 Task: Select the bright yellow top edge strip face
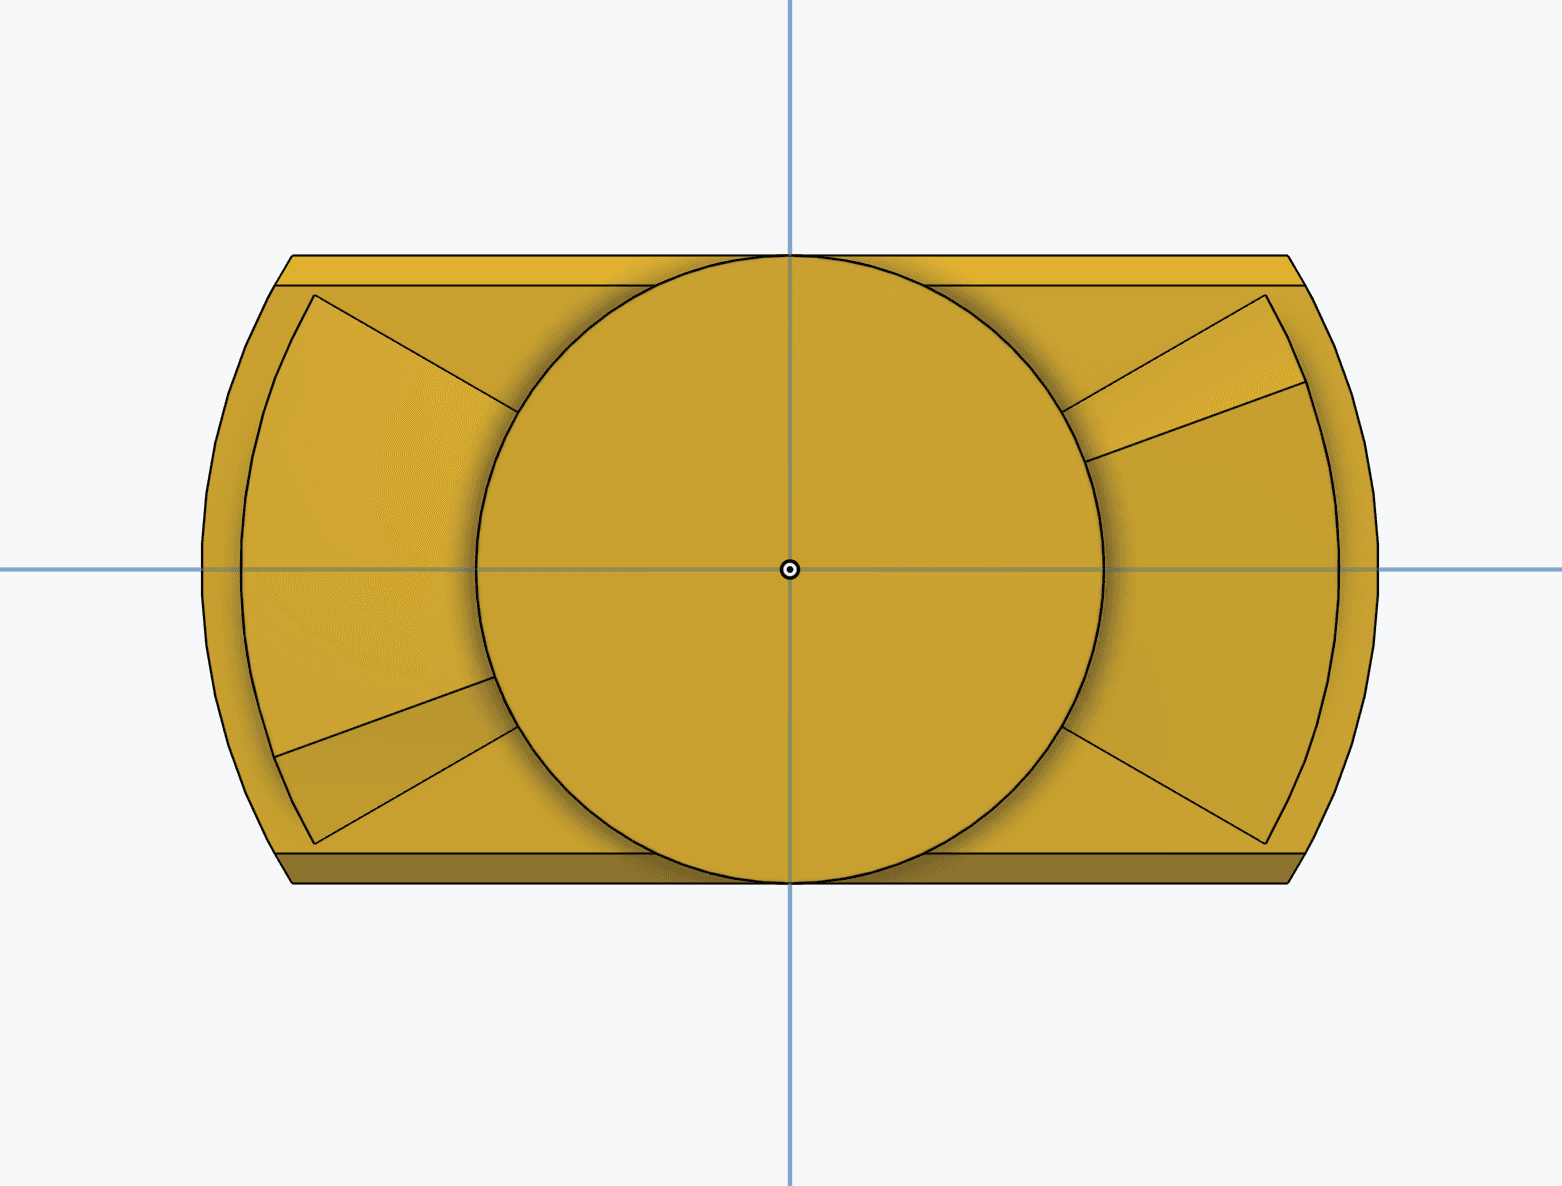tap(470, 270)
